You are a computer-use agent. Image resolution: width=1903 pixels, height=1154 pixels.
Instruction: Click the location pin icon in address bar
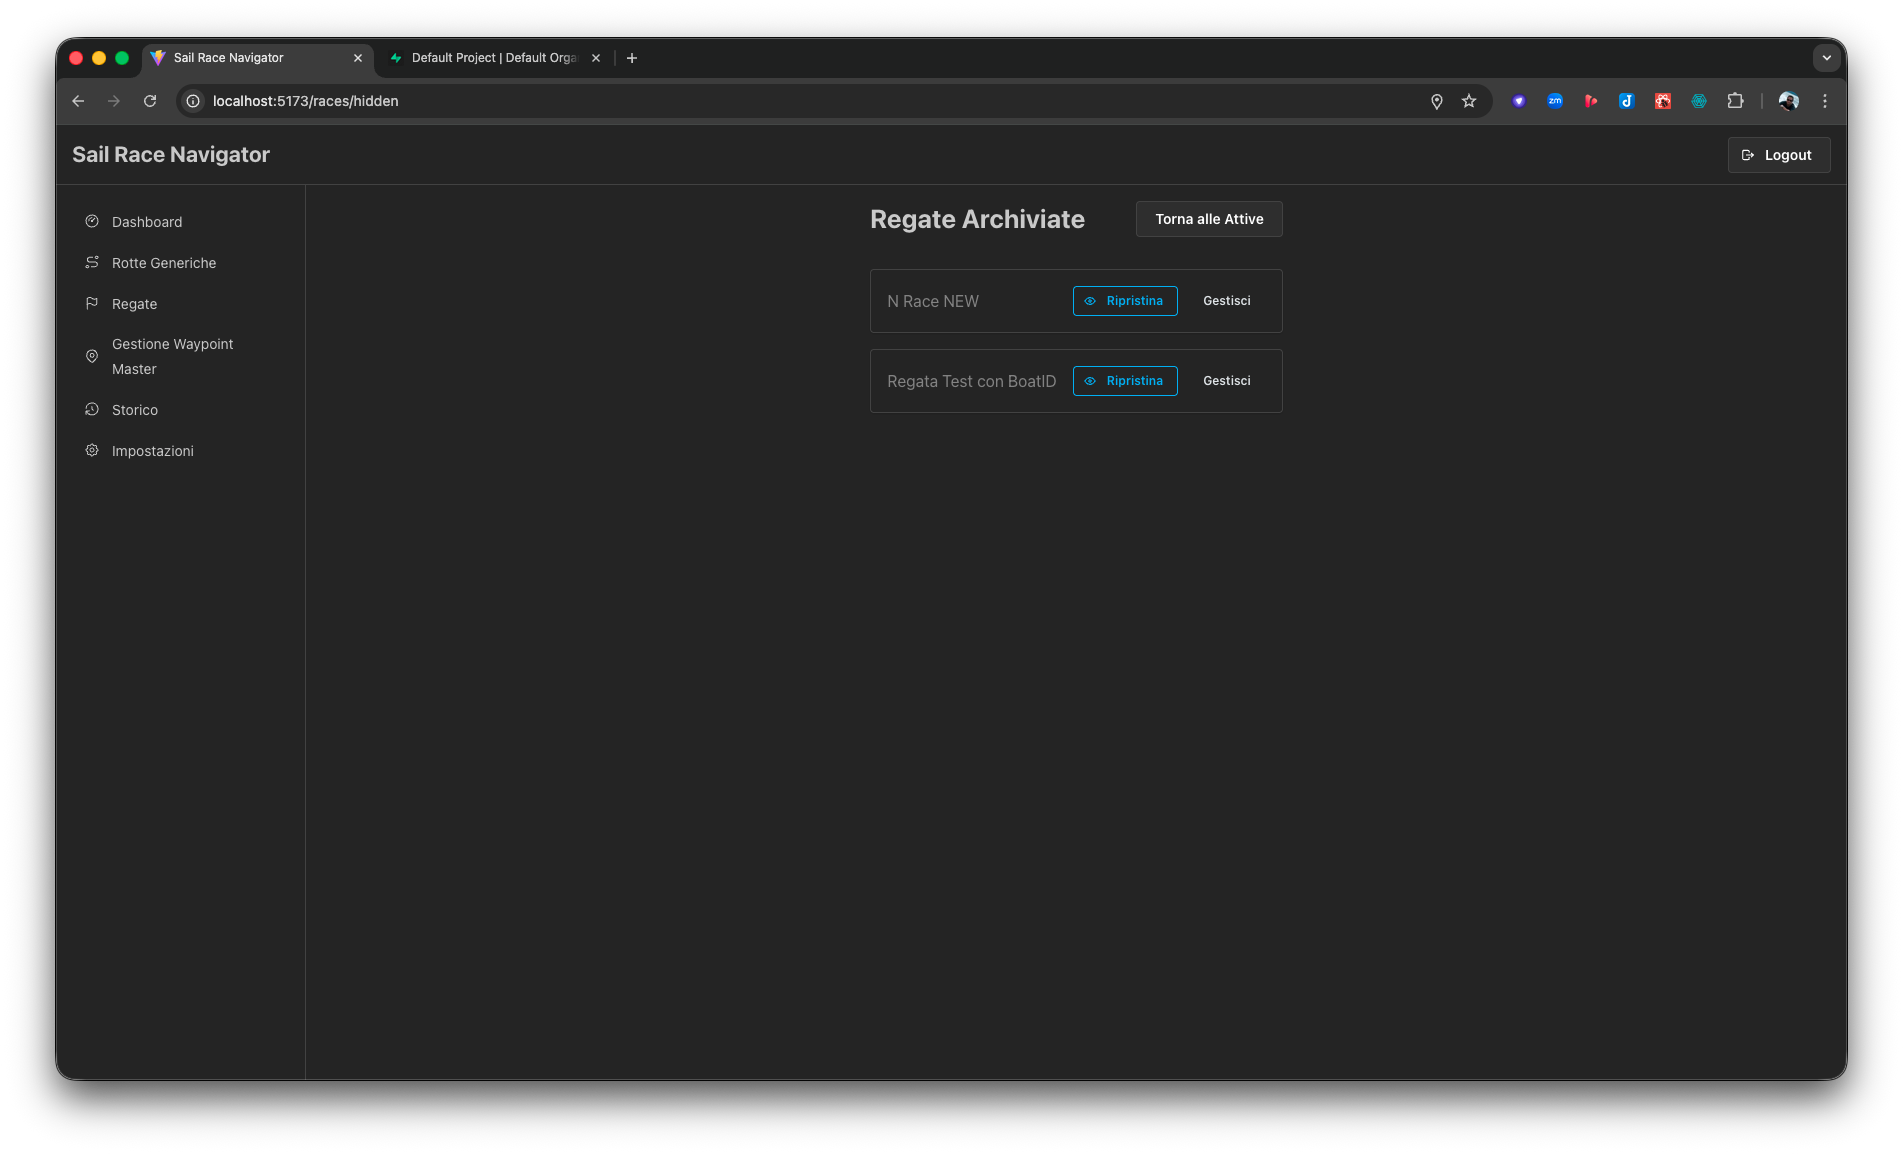coord(1436,101)
